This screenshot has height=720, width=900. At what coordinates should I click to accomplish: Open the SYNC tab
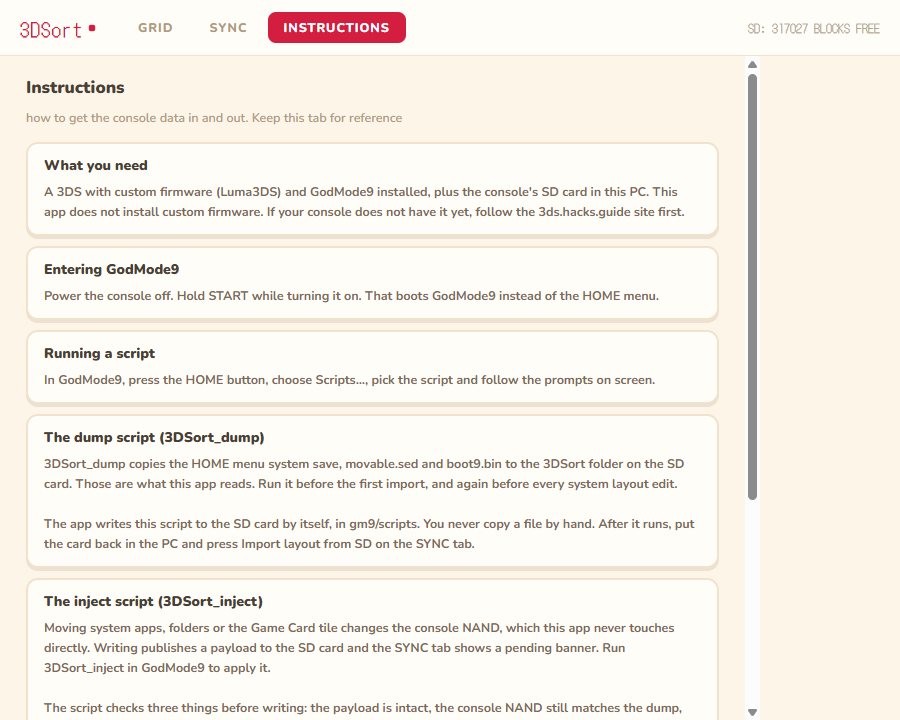228,28
